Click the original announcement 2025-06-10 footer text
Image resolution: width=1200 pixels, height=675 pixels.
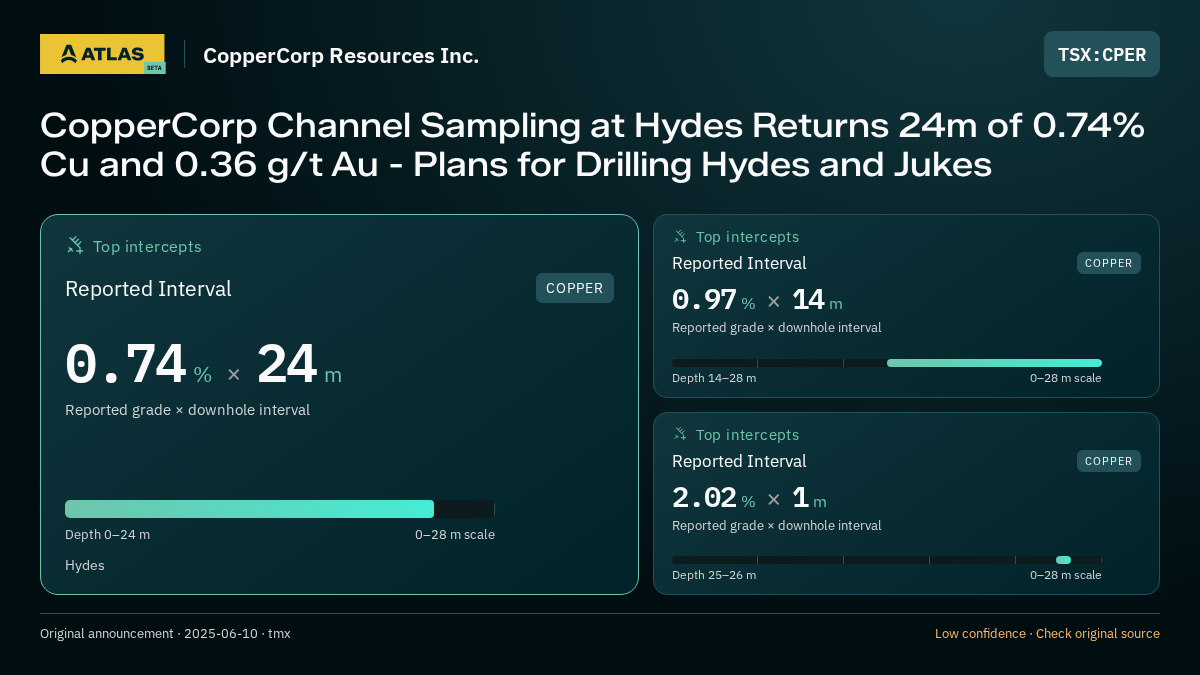click(165, 633)
